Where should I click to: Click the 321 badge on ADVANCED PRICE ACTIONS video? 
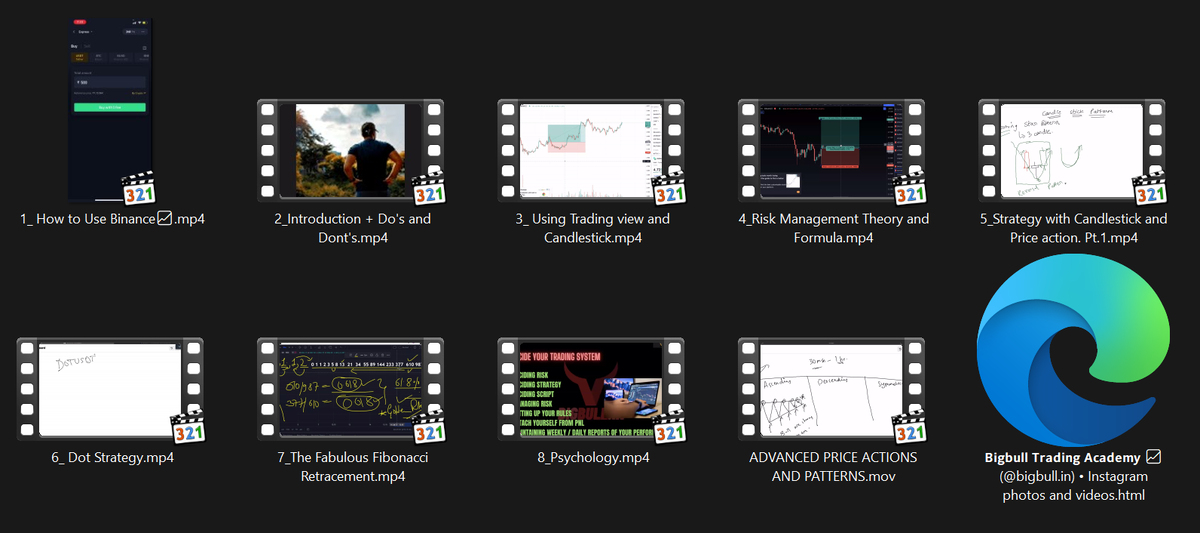click(x=909, y=427)
